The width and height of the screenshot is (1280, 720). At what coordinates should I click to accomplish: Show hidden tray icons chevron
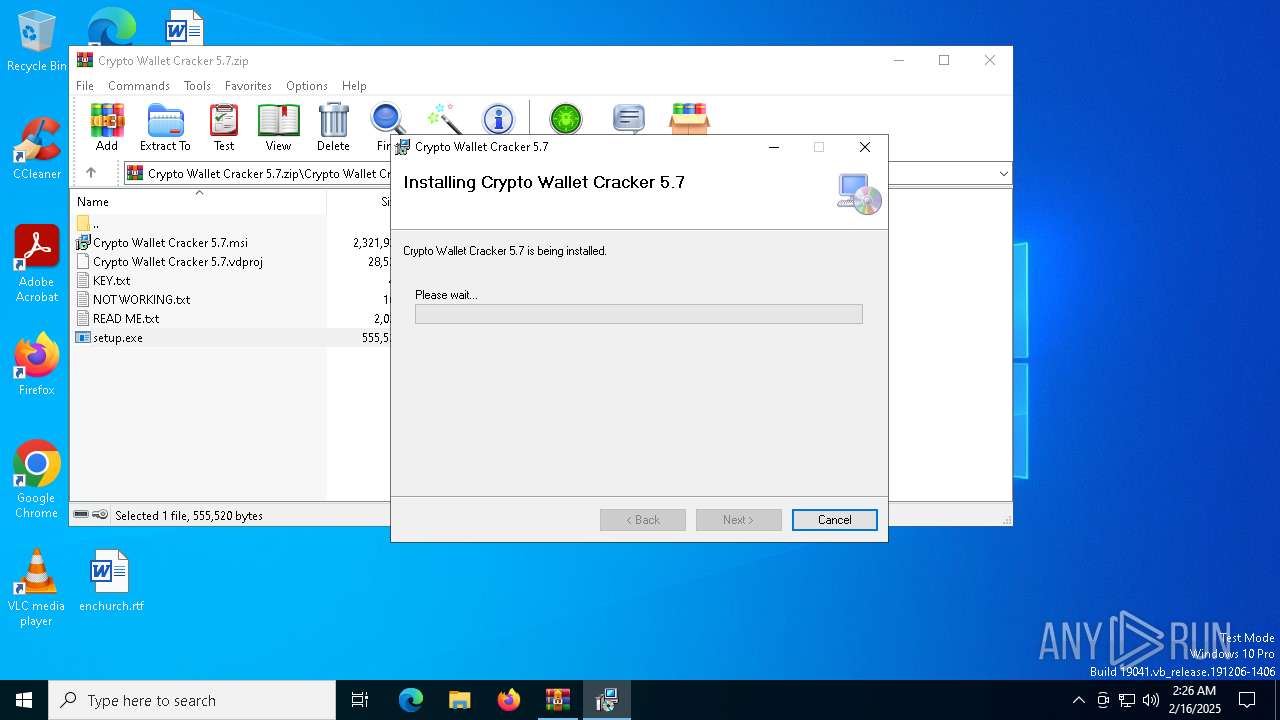1078,700
